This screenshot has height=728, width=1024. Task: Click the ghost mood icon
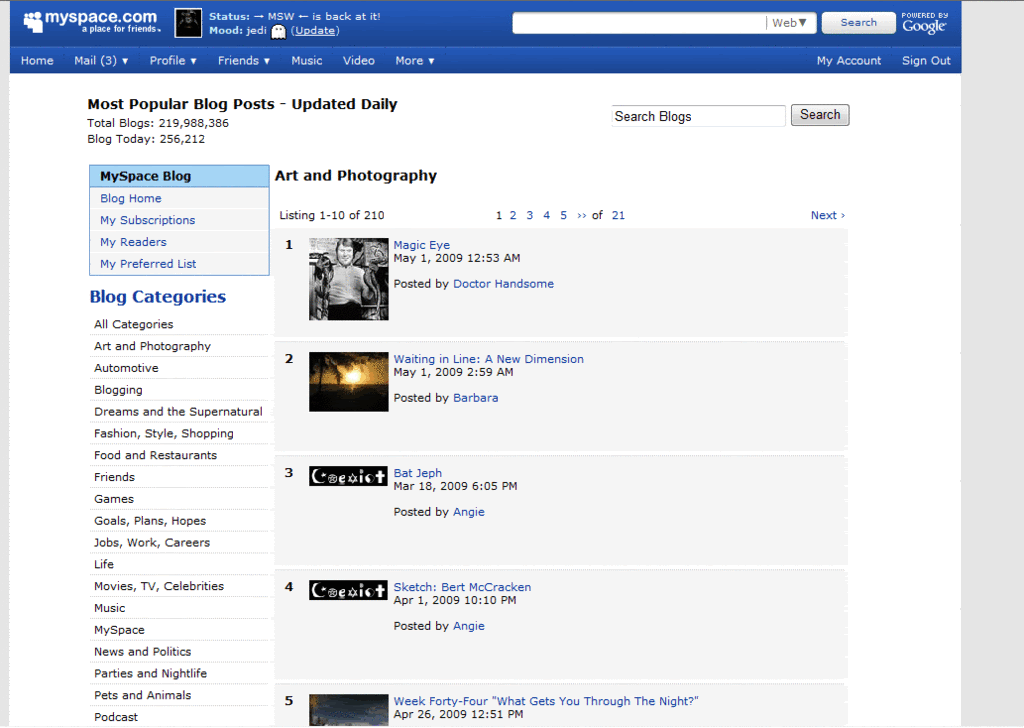pyautogui.click(x=279, y=31)
